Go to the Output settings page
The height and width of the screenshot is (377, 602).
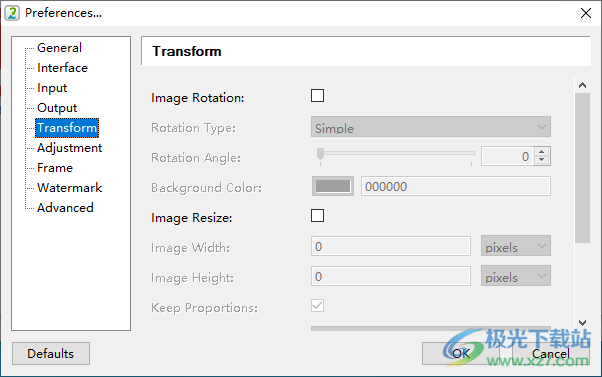[x=57, y=108]
